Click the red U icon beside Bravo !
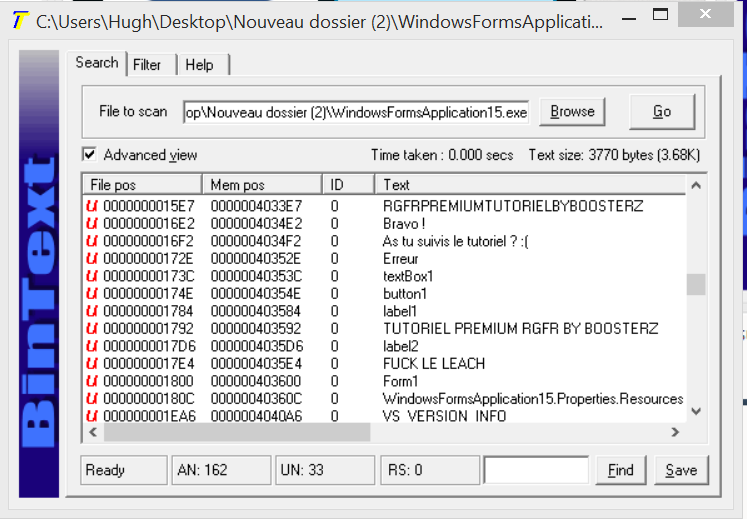Image resolution: width=747 pixels, height=519 pixels. pos(91,224)
